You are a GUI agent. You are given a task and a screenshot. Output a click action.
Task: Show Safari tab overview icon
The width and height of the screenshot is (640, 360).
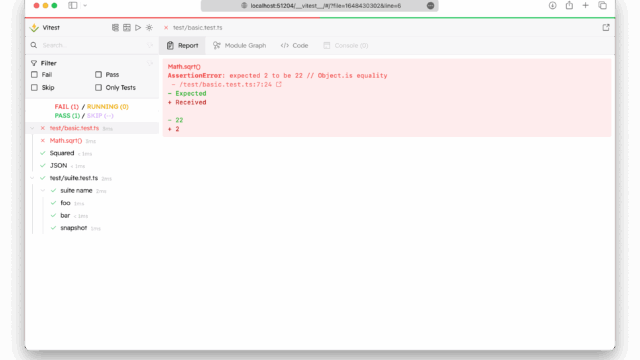point(602,6)
